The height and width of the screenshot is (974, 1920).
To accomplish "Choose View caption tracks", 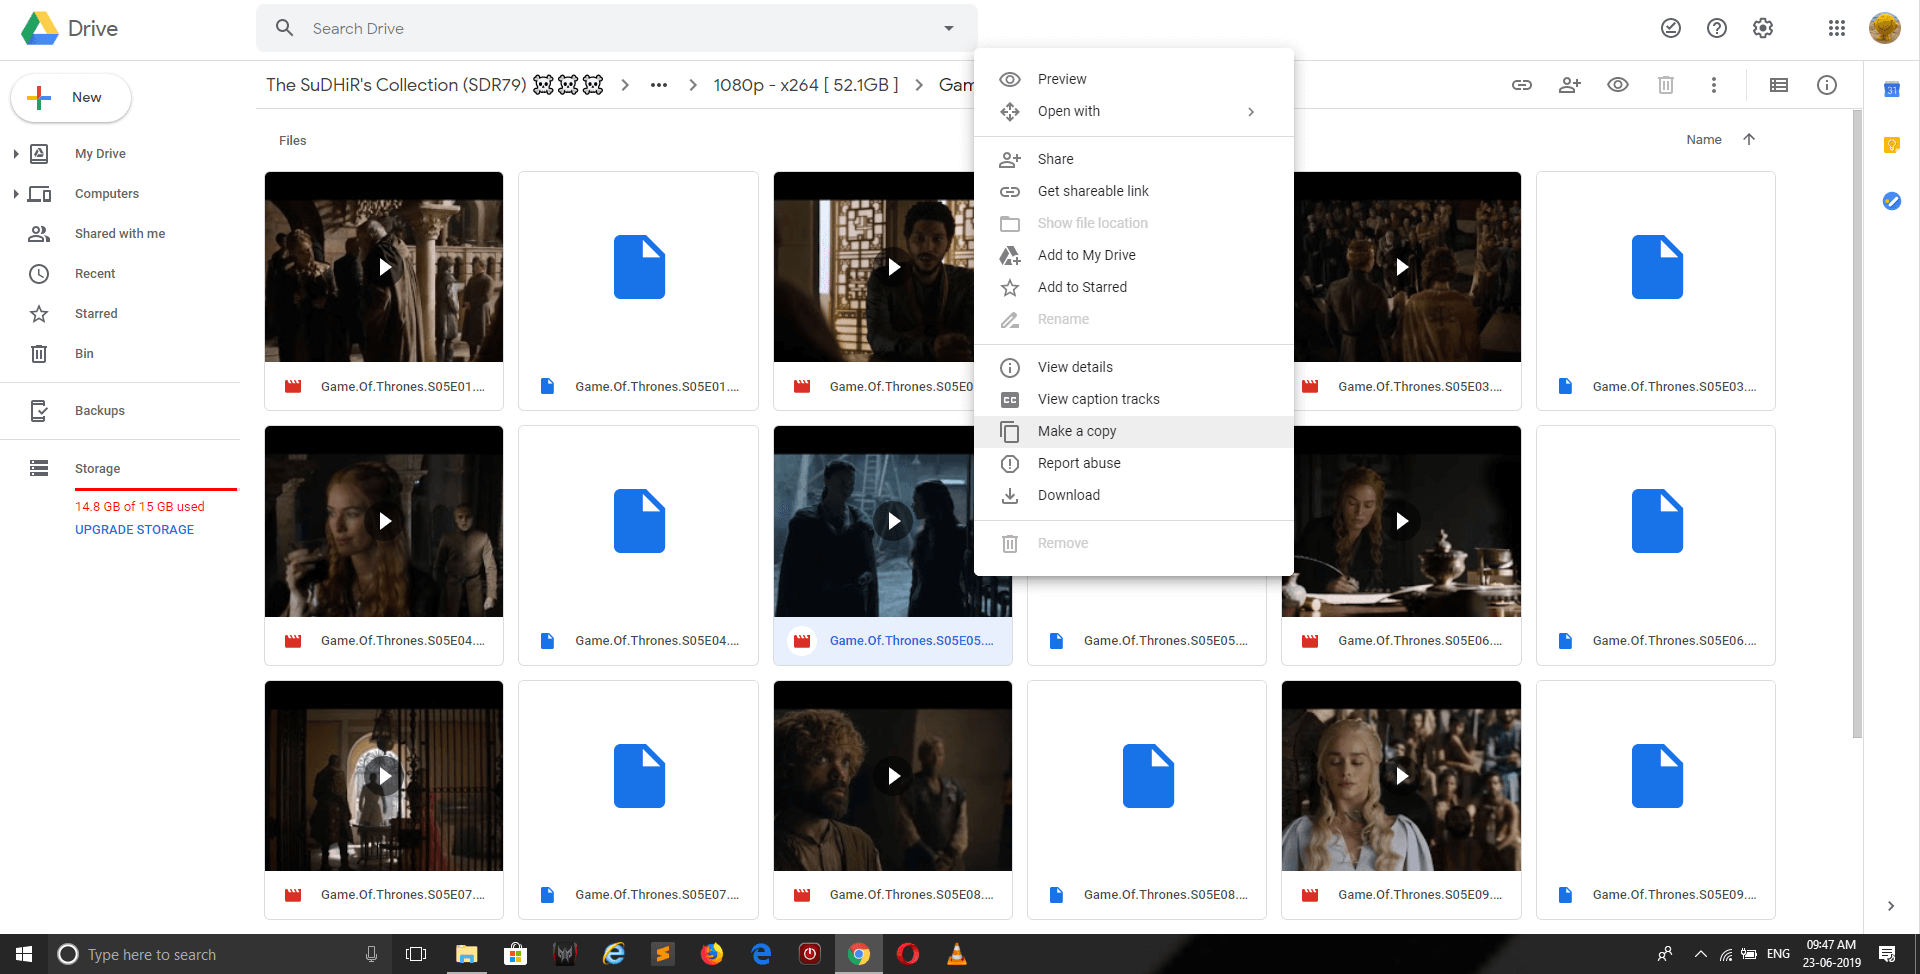I will 1134,399.
